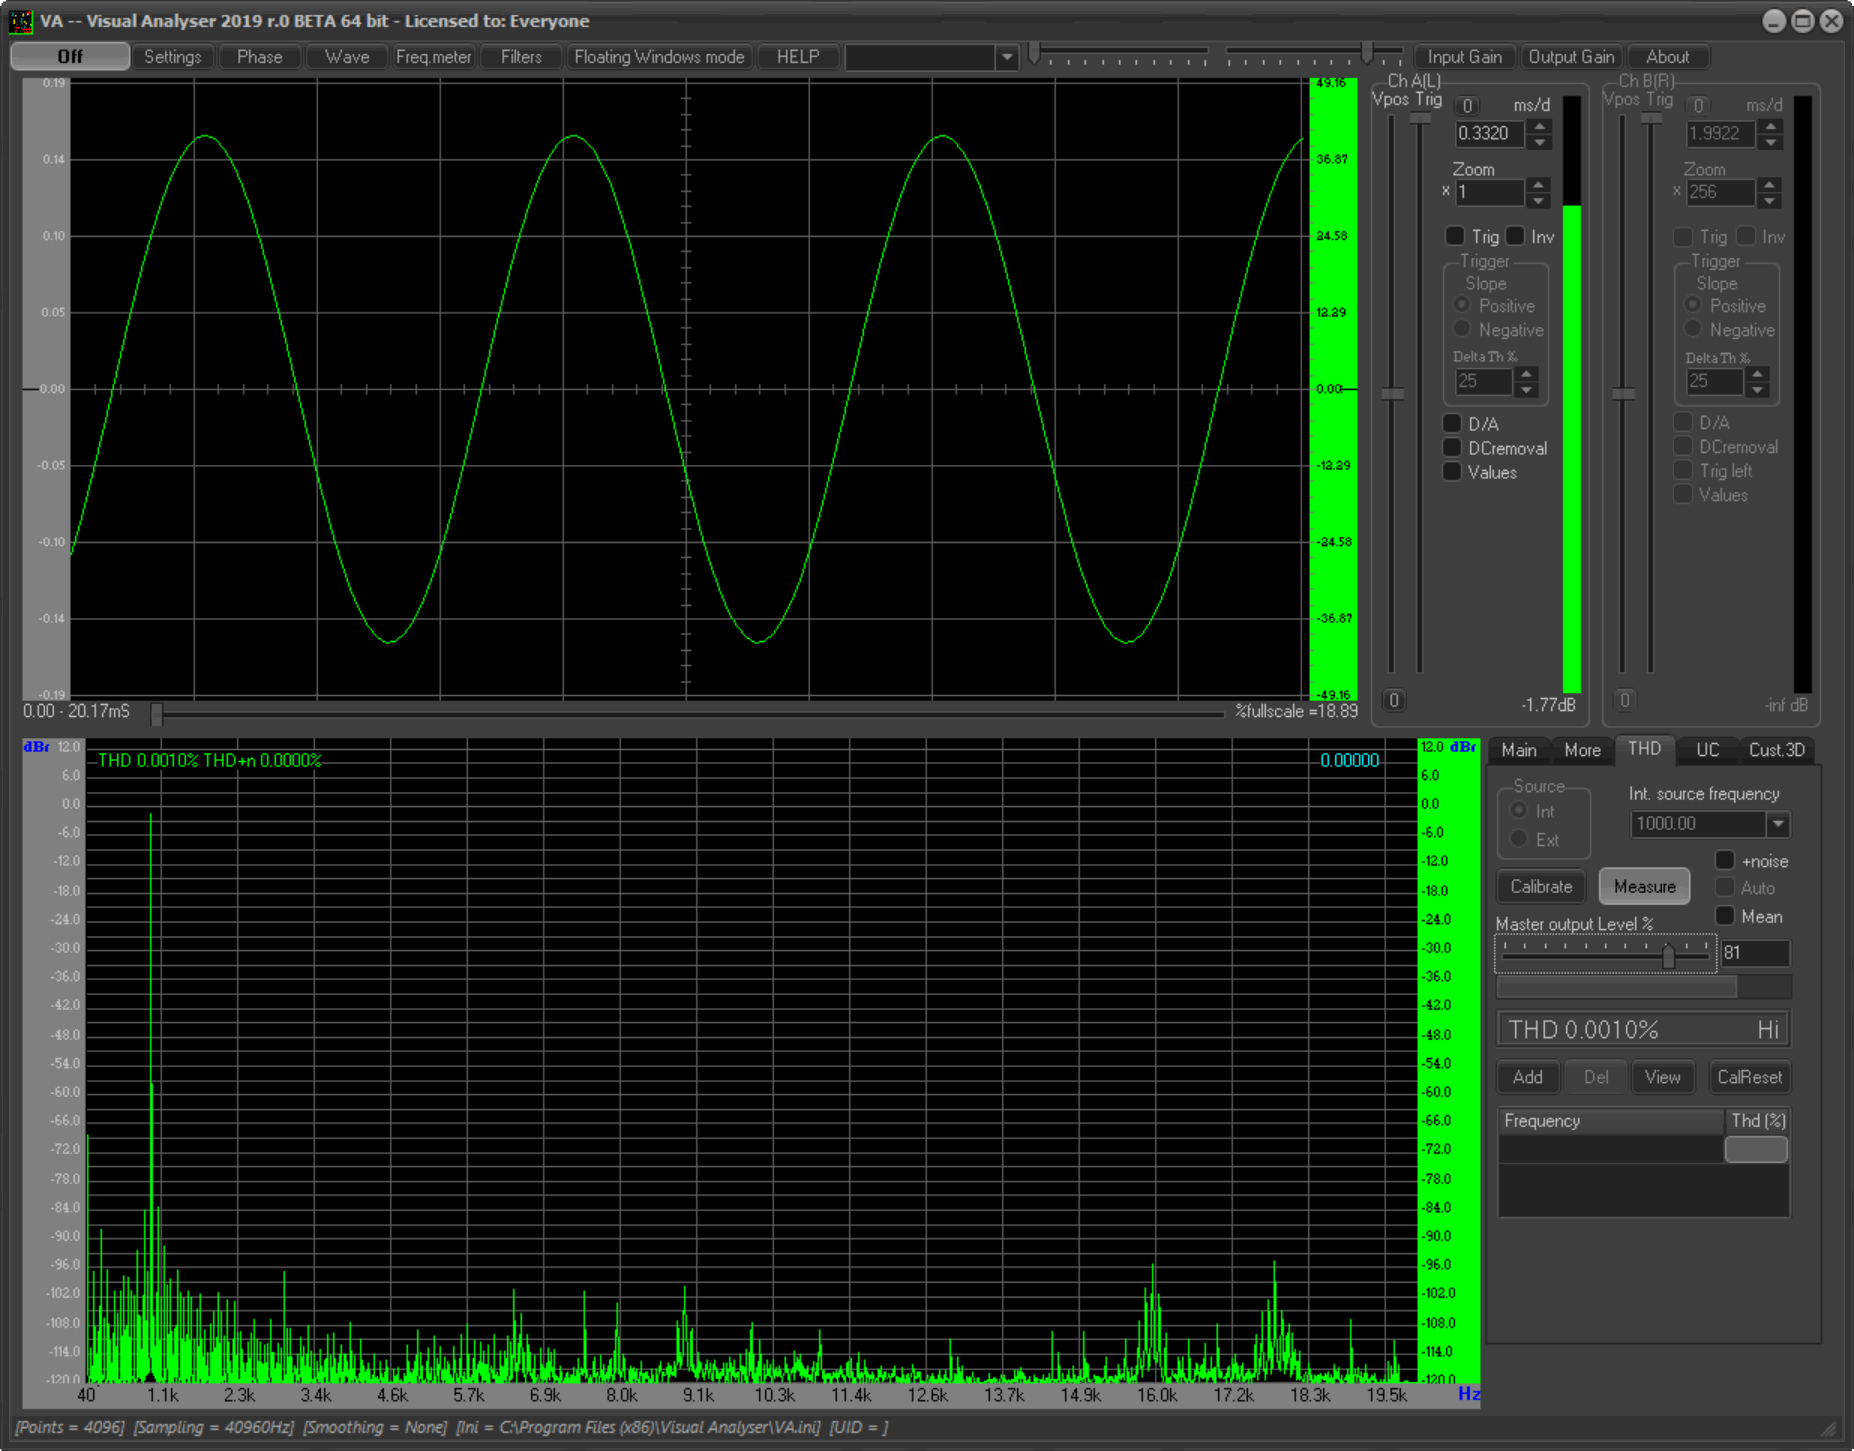Click the Ch A ms/d input field
The image size is (1854, 1451).
click(1491, 134)
